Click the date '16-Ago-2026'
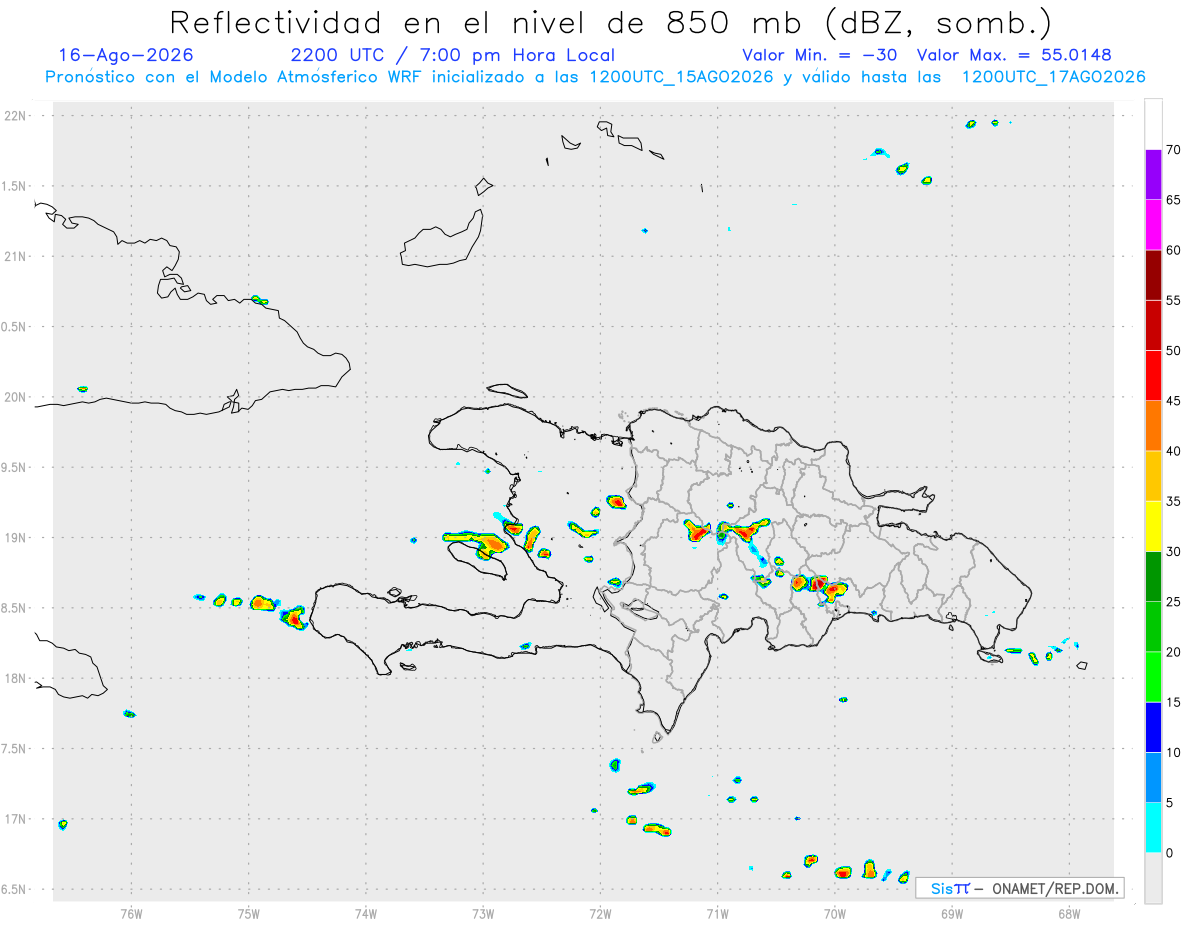 point(126,55)
